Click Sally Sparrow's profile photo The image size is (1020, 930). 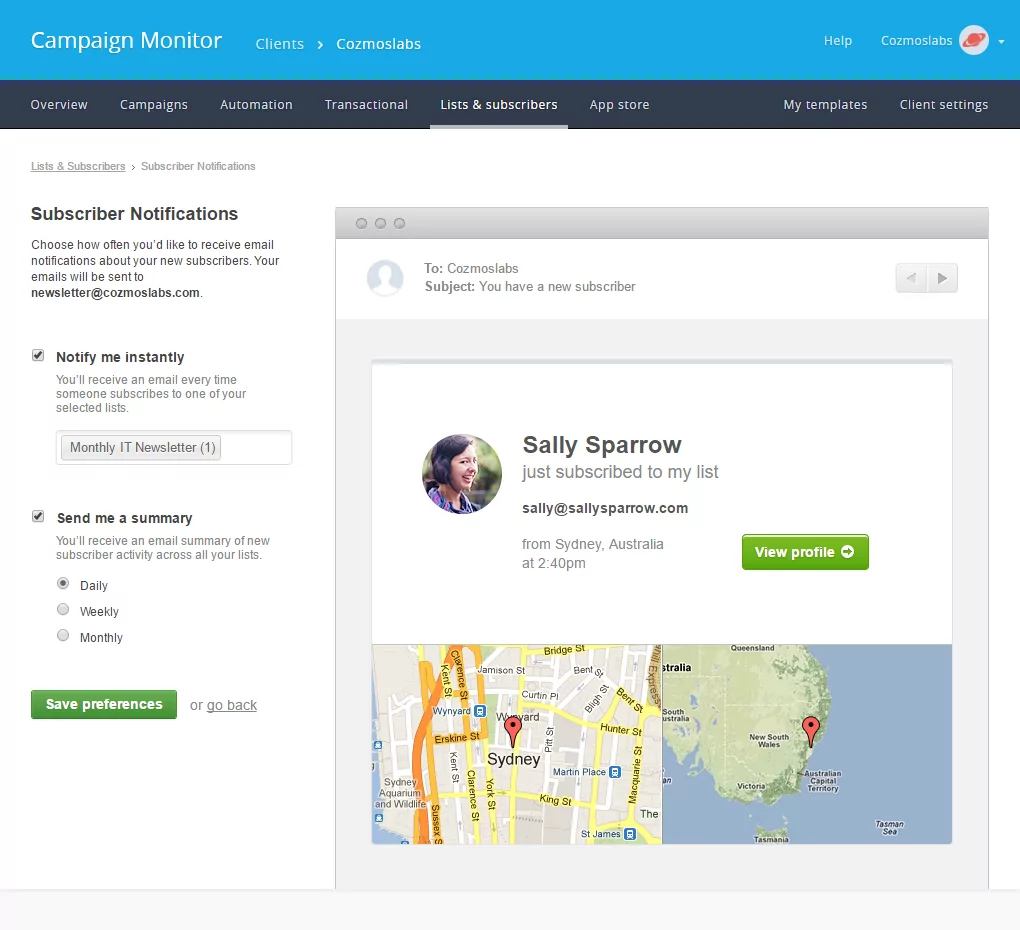(x=462, y=474)
